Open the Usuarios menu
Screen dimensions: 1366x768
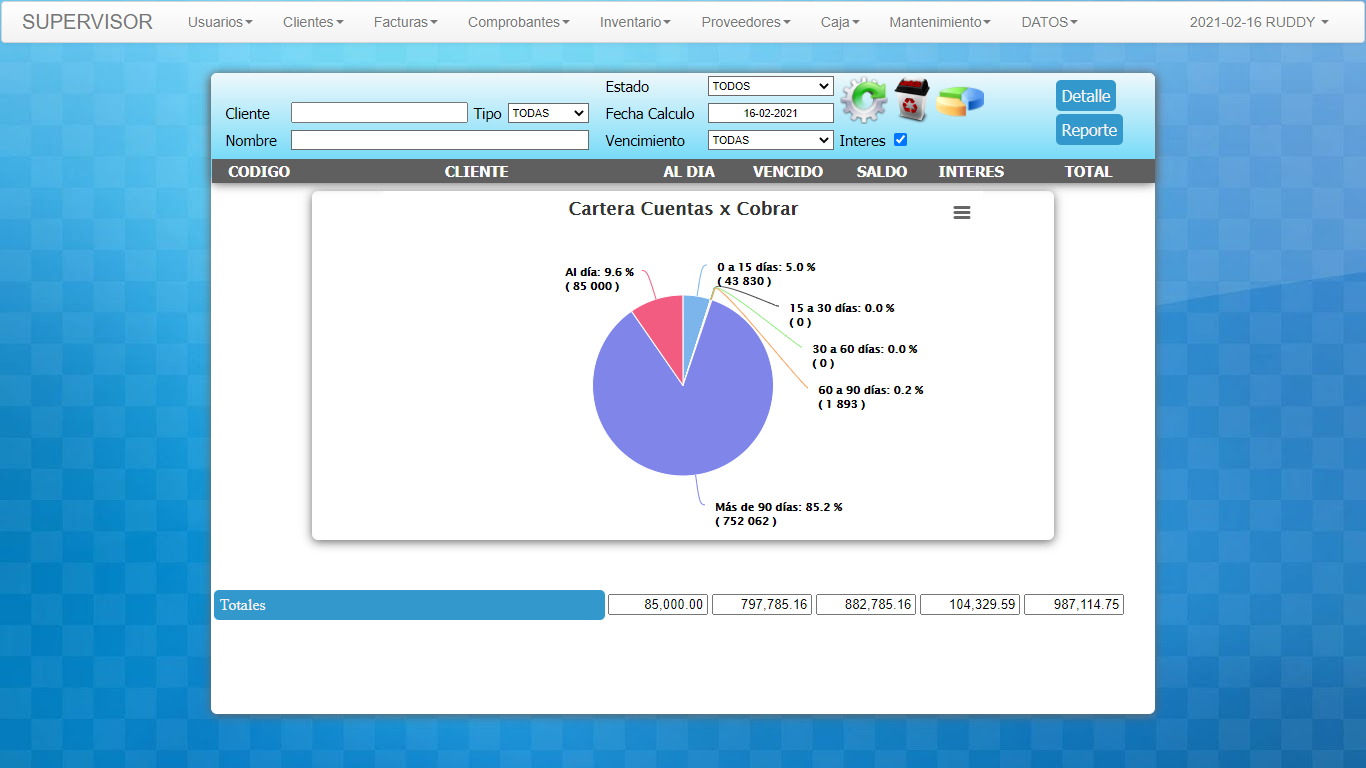click(220, 22)
